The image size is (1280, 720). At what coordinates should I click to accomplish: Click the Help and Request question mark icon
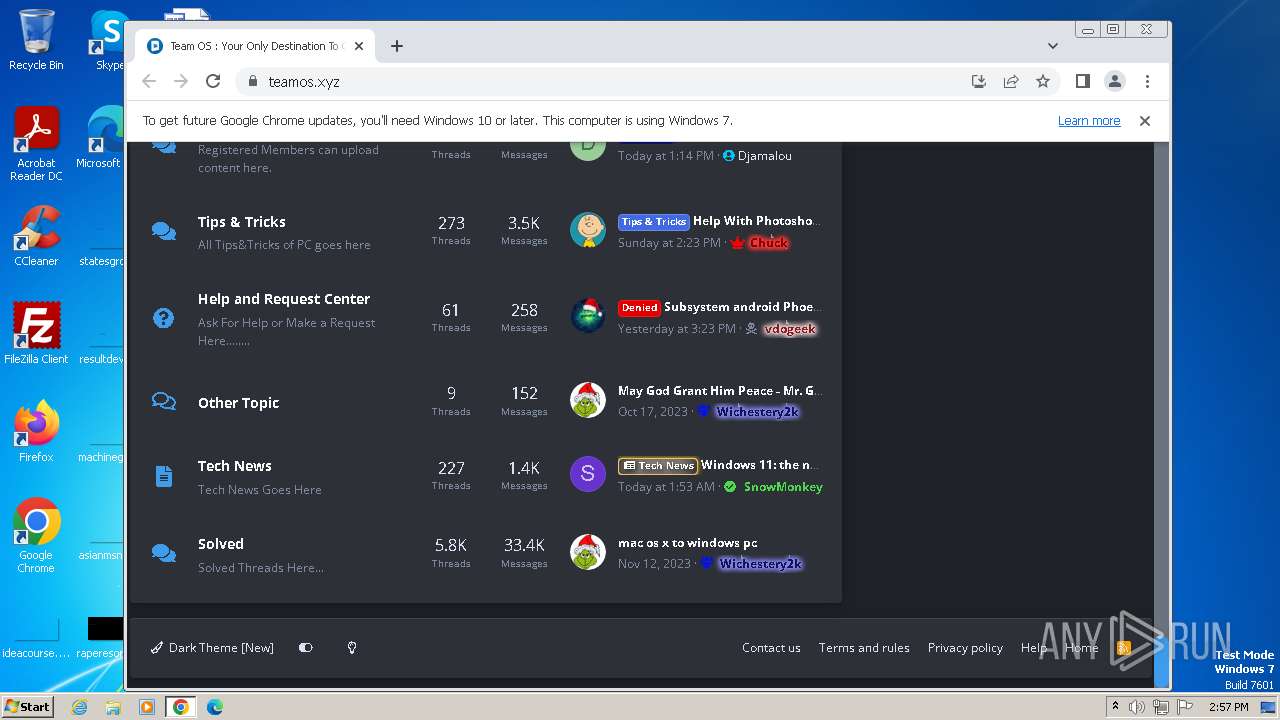click(163, 318)
